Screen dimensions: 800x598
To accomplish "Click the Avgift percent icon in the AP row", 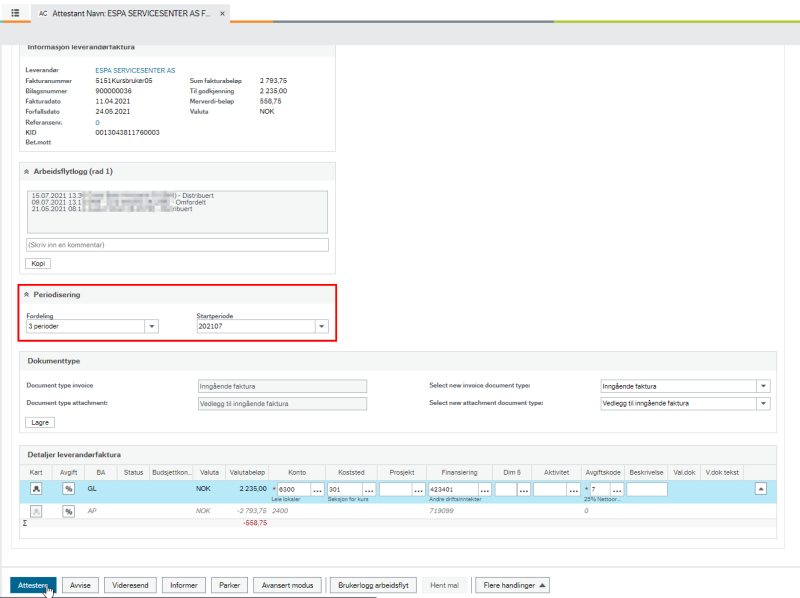I will click(x=68, y=511).
